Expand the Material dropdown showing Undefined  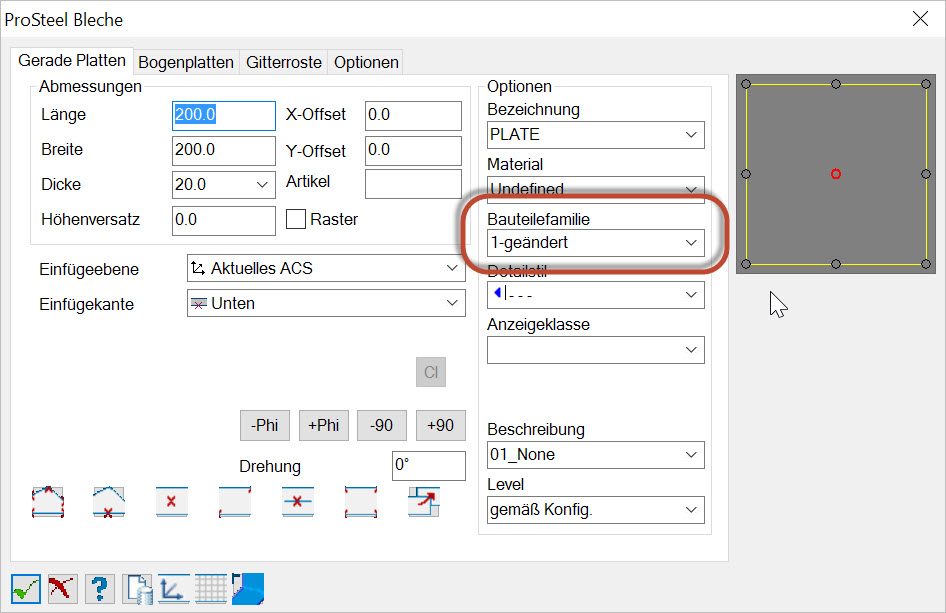(x=595, y=189)
